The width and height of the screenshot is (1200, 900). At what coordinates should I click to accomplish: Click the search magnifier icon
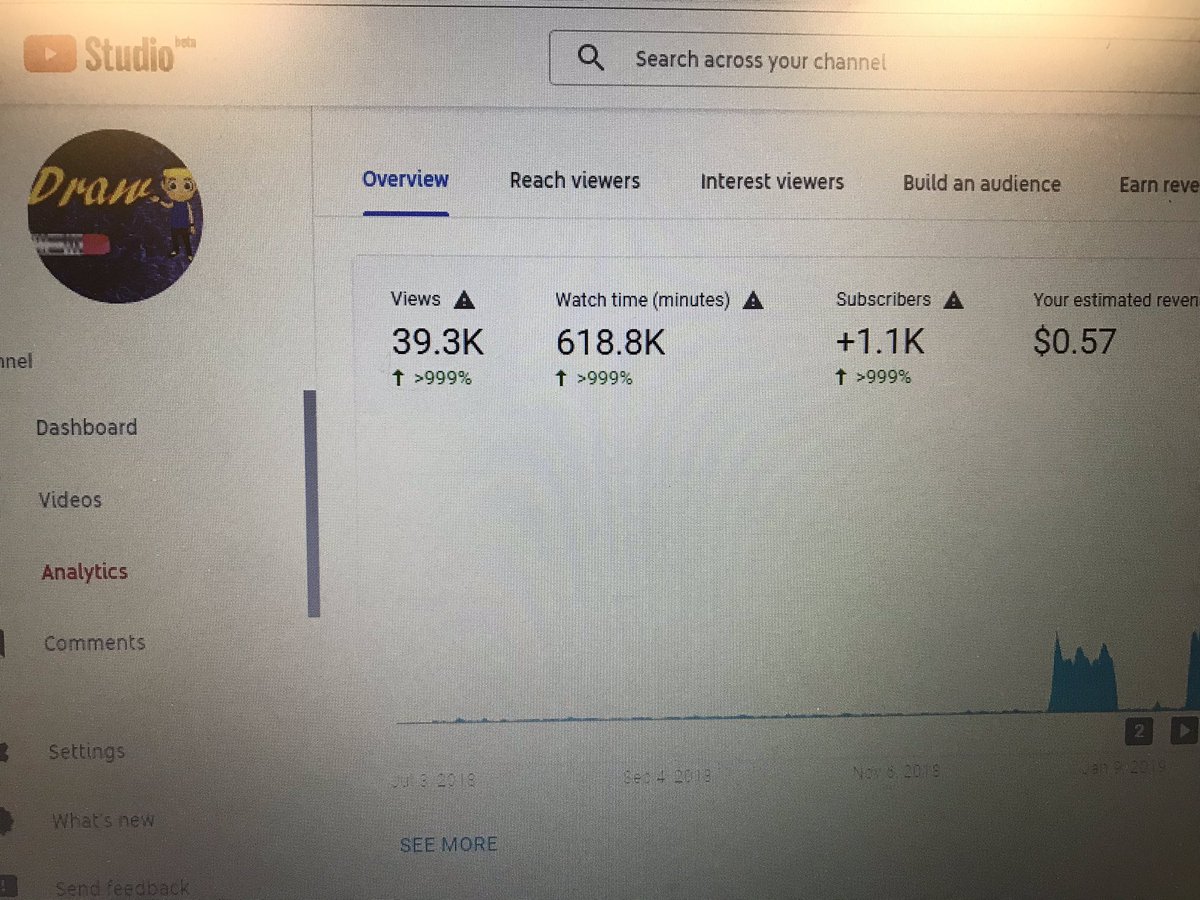pyautogui.click(x=591, y=59)
